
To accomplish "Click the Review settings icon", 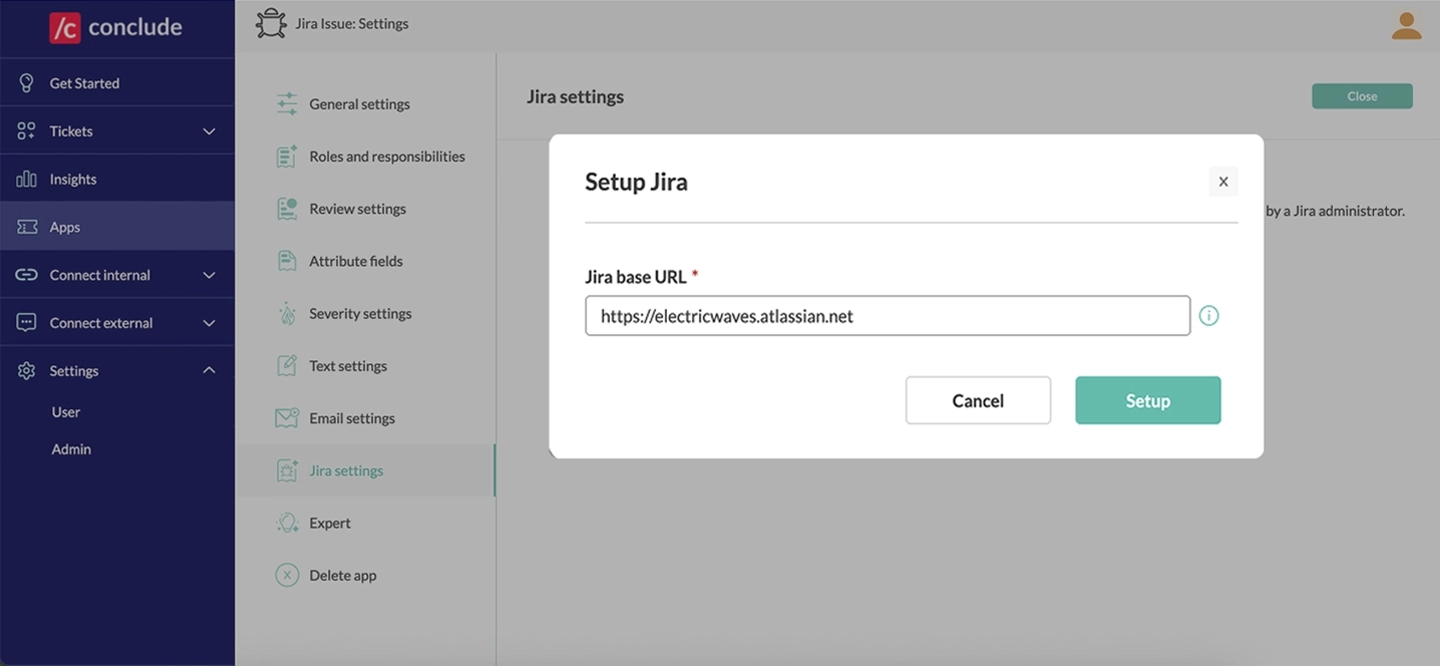I will click(x=287, y=209).
